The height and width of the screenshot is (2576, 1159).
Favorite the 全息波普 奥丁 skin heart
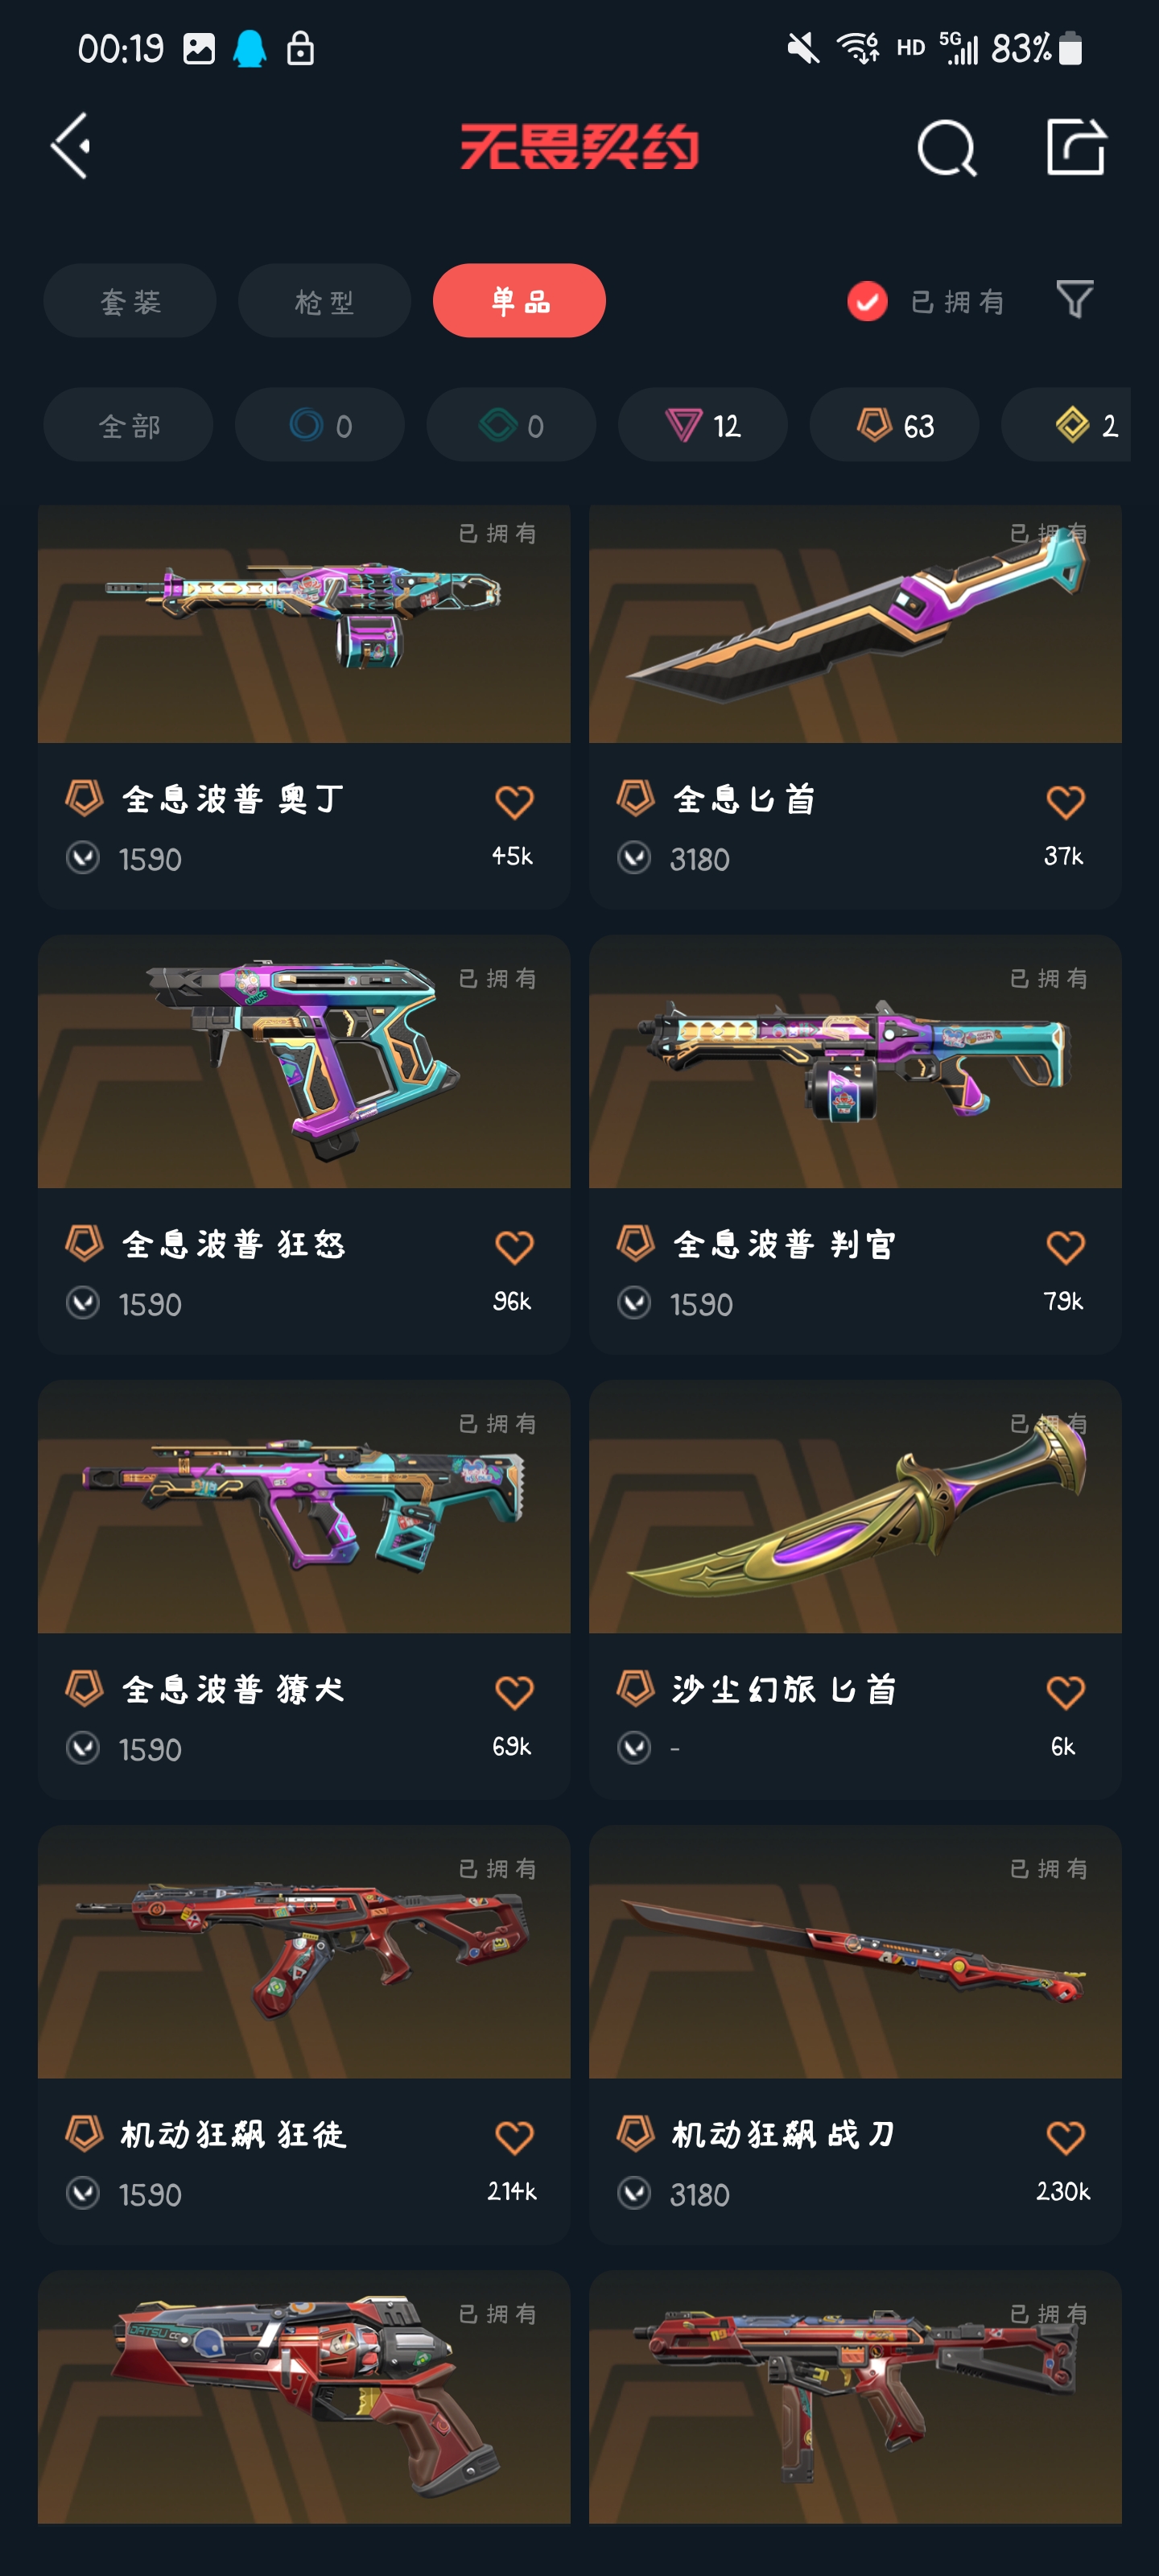point(514,802)
